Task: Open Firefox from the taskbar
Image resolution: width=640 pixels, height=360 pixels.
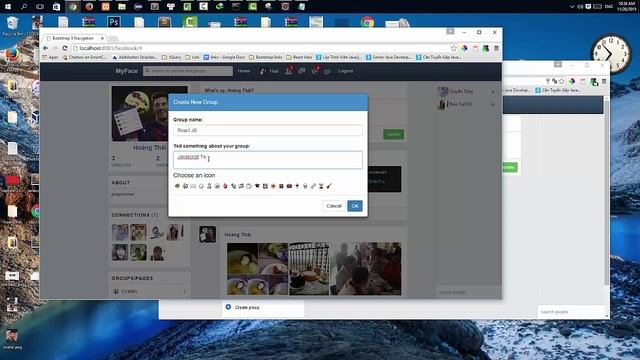Action: pyautogui.click(x=89, y=7)
